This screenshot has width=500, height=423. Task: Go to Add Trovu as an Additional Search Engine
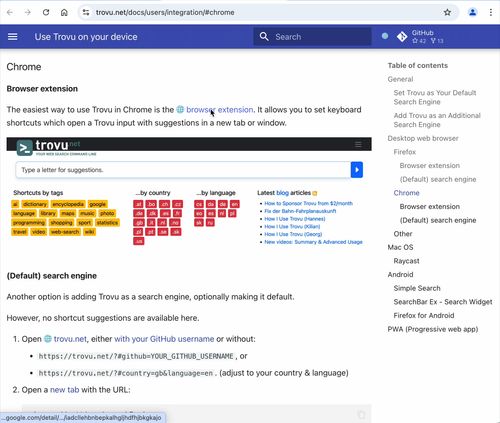(437, 120)
